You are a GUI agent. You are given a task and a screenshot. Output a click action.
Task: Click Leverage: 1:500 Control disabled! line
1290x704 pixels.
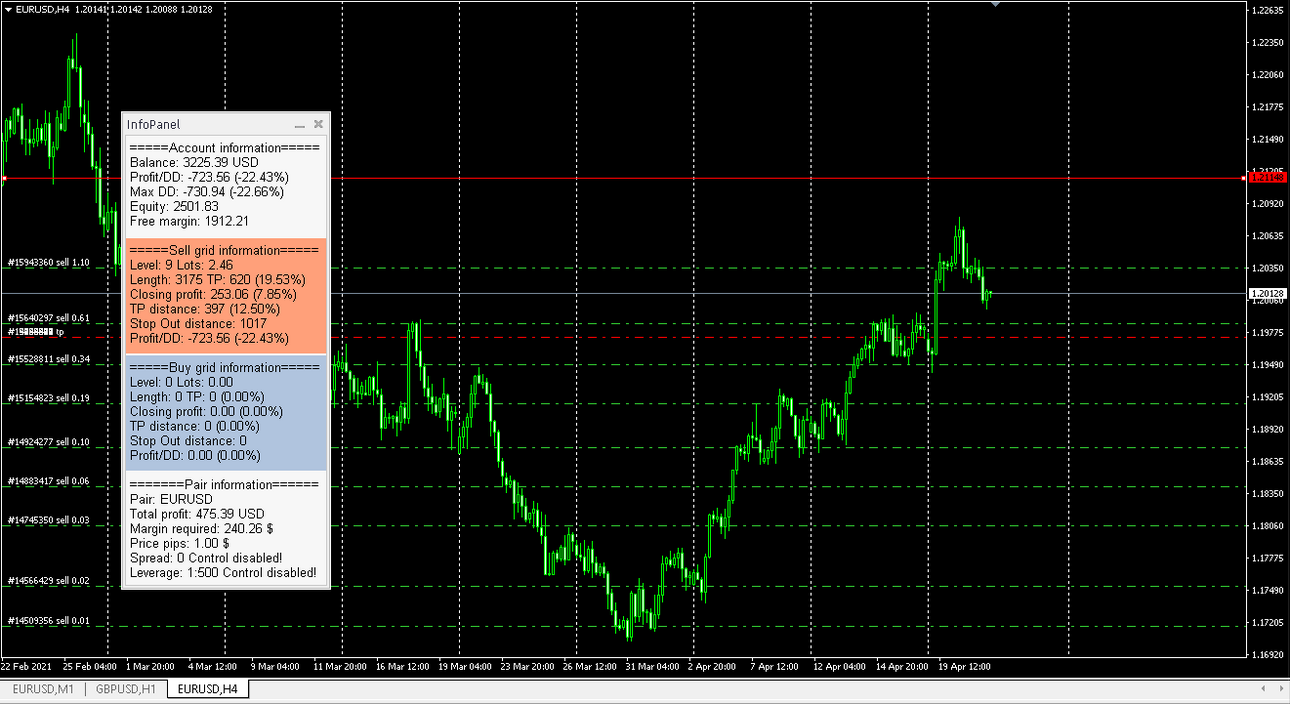coord(223,573)
